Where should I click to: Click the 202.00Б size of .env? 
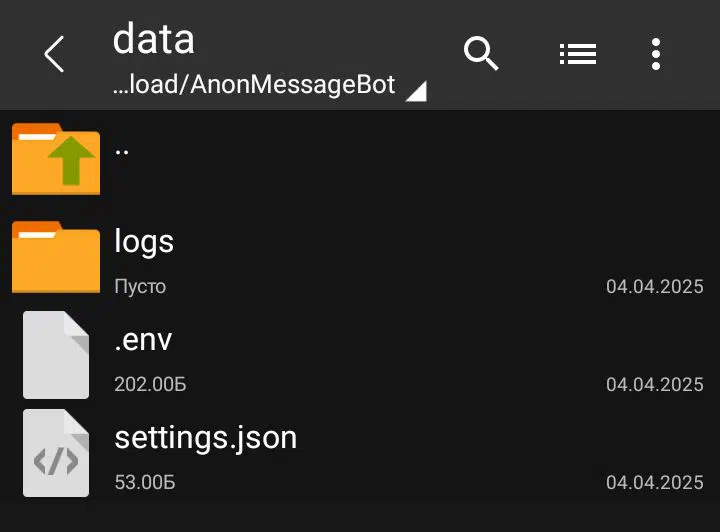150,385
